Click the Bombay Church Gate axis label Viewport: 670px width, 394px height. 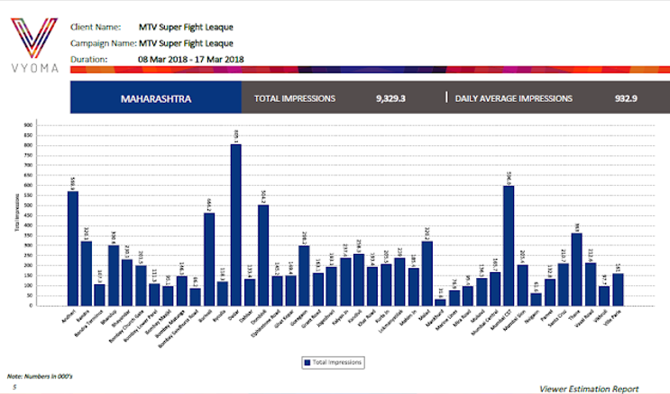(x=125, y=326)
